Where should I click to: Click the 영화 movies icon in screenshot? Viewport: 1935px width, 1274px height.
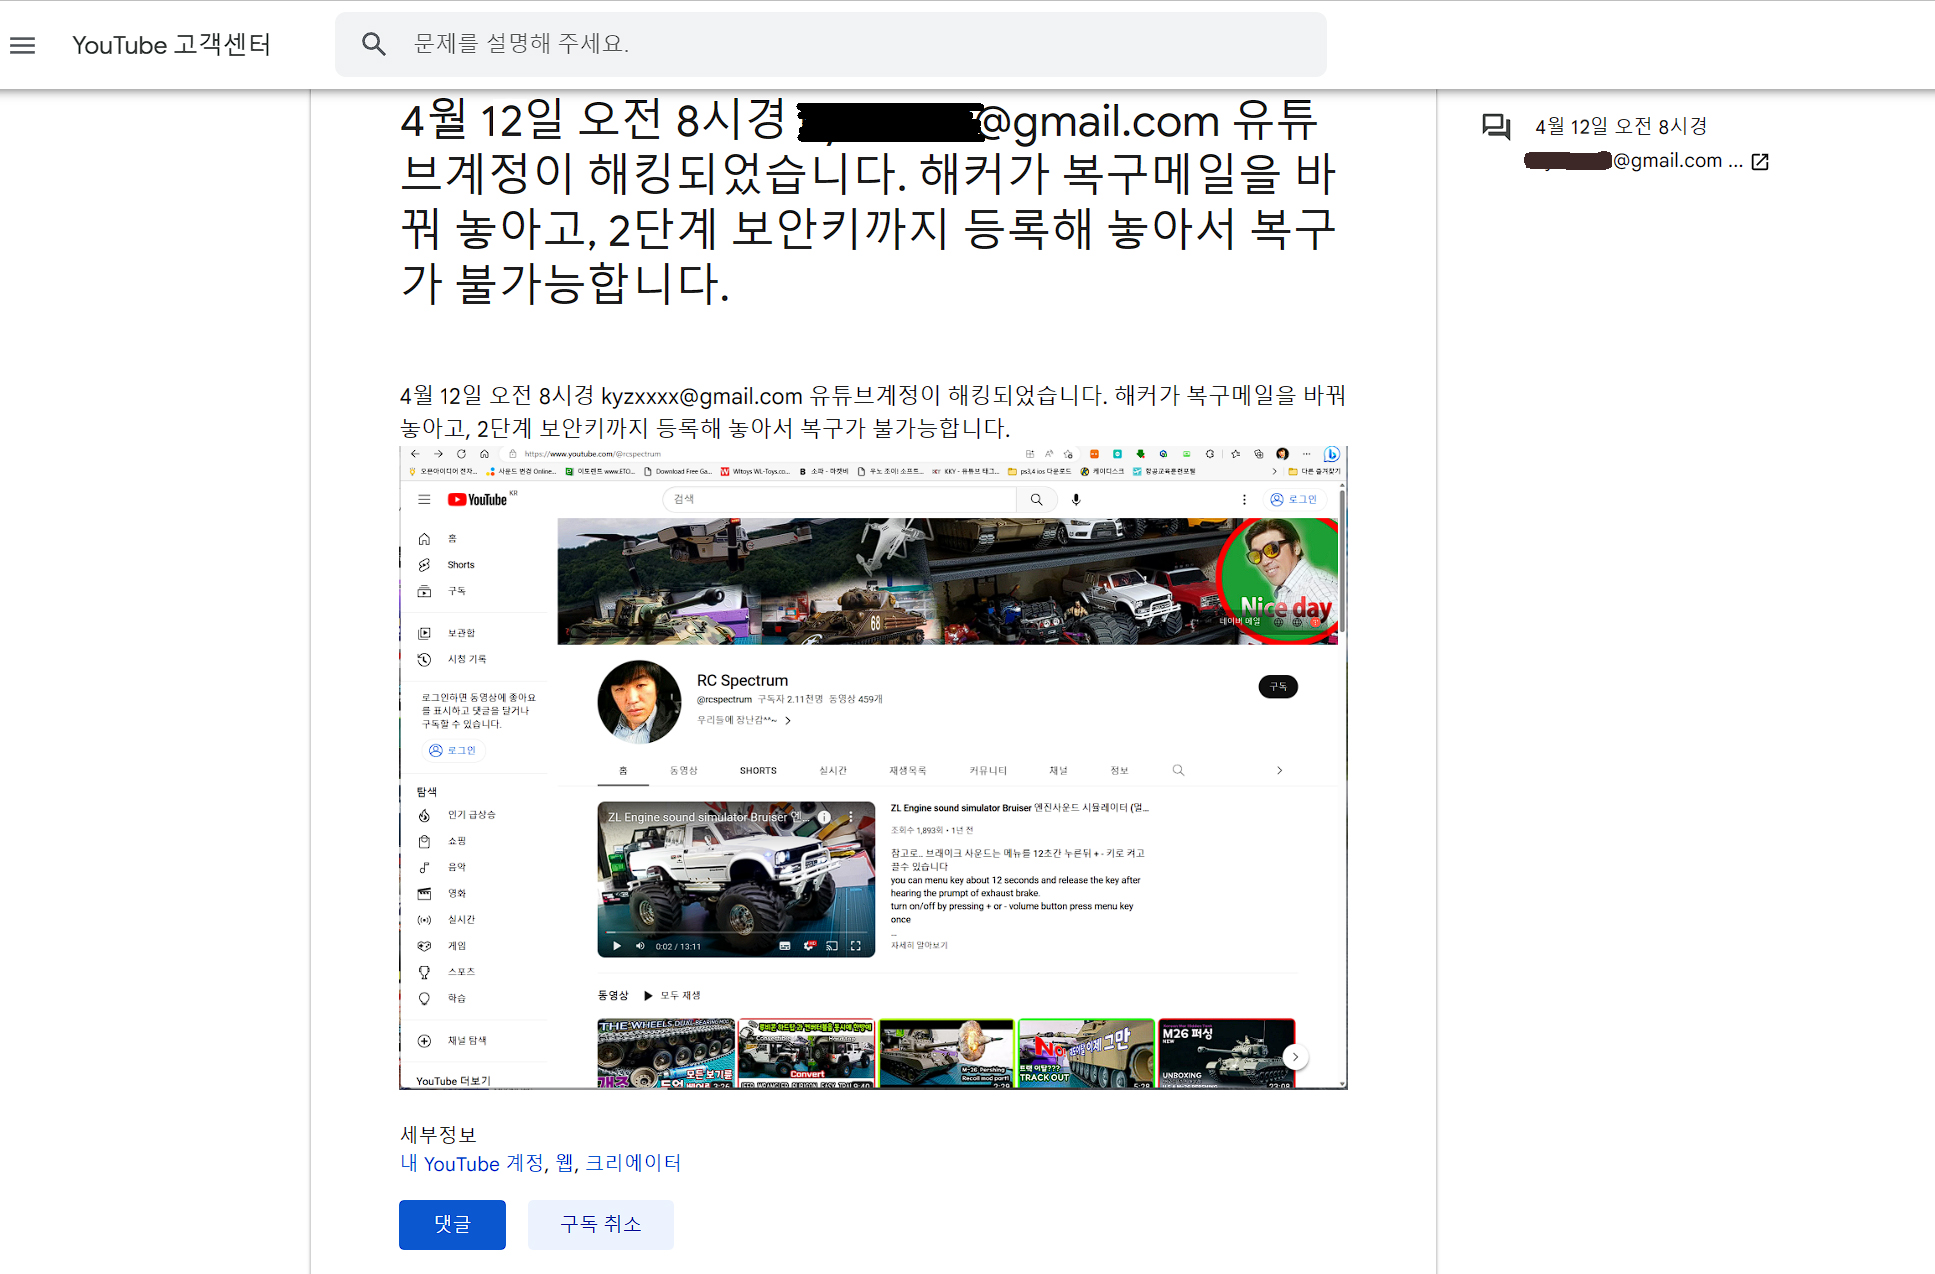[x=424, y=893]
